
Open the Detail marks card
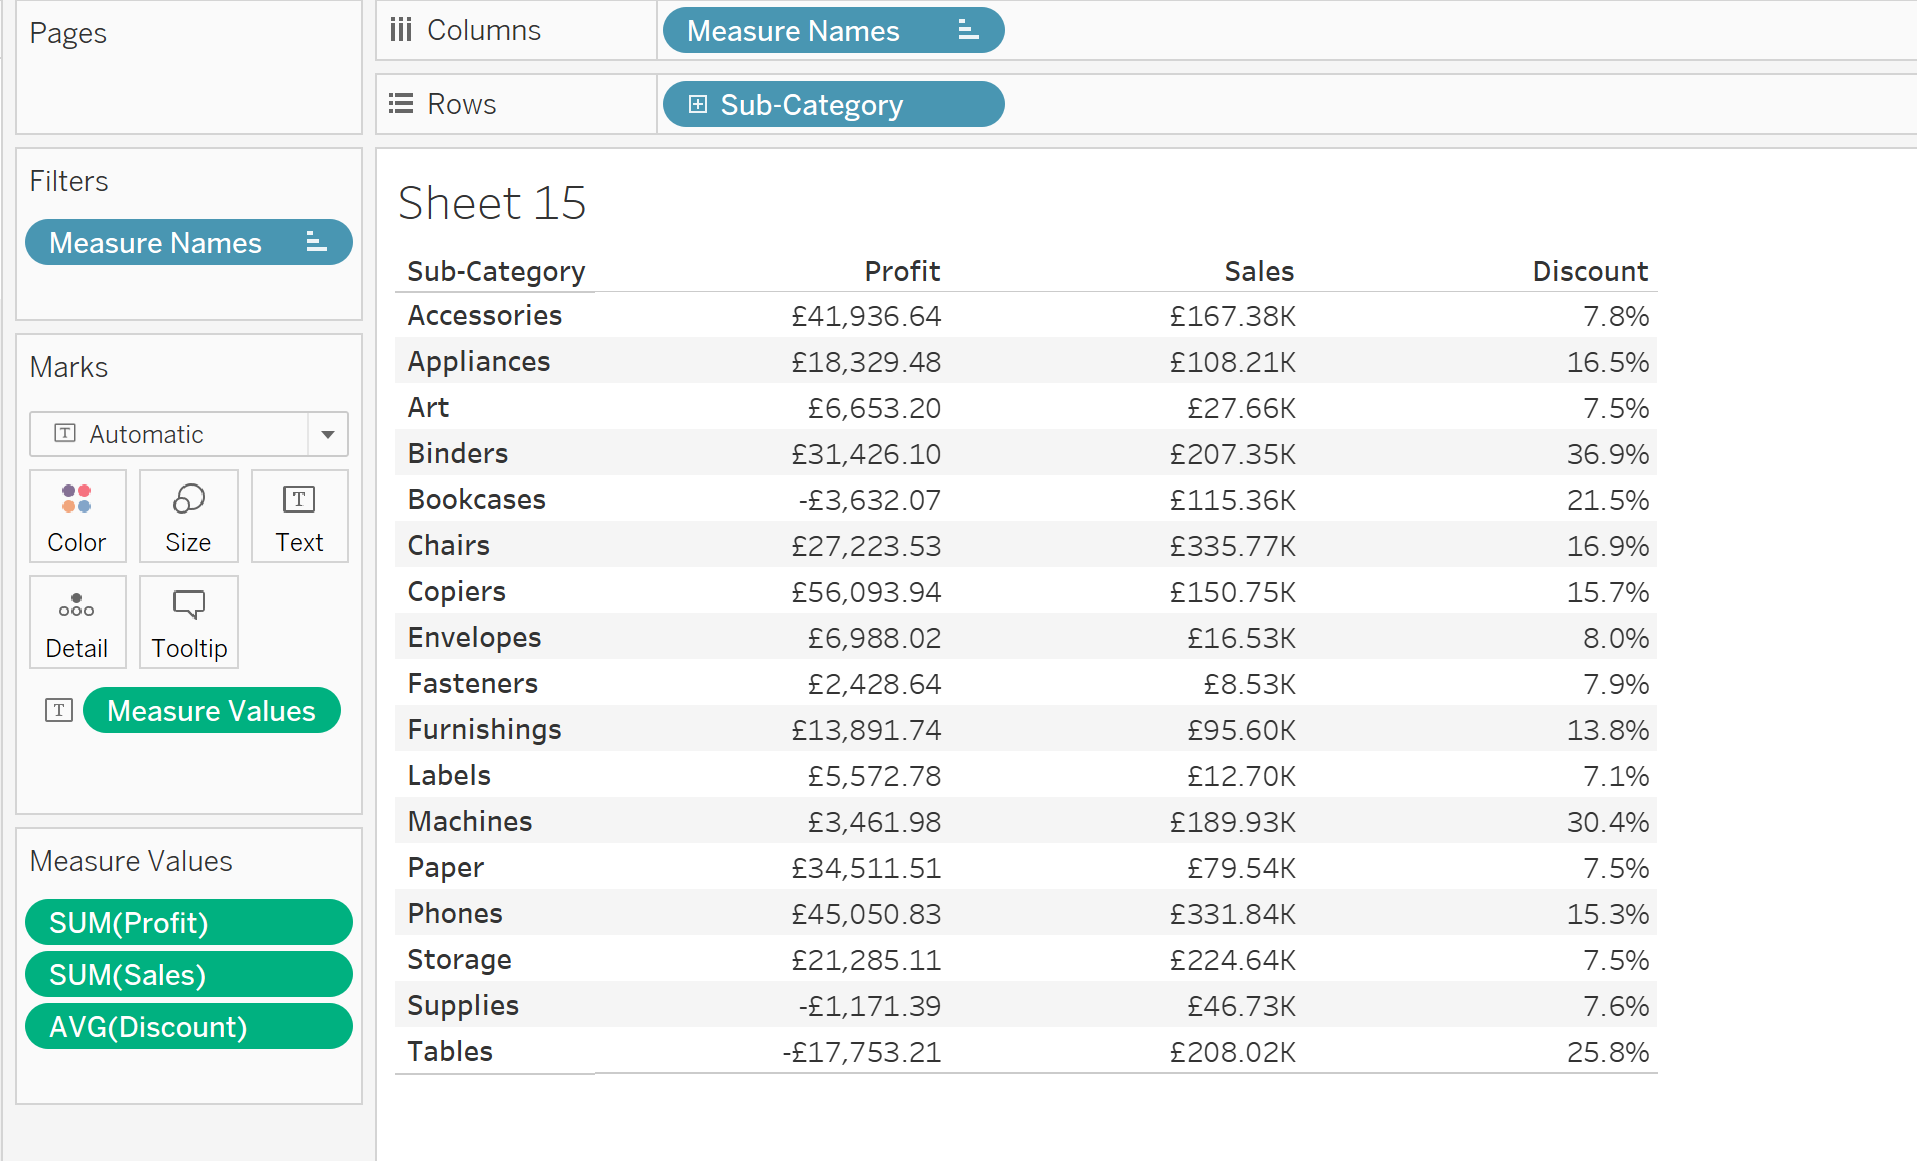click(77, 622)
